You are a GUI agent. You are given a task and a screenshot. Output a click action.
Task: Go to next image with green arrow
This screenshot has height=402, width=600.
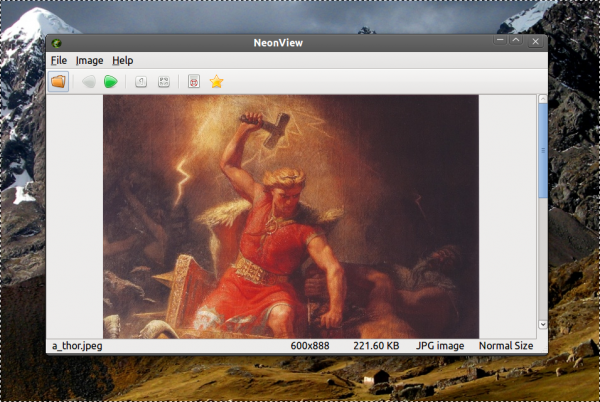(x=111, y=81)
